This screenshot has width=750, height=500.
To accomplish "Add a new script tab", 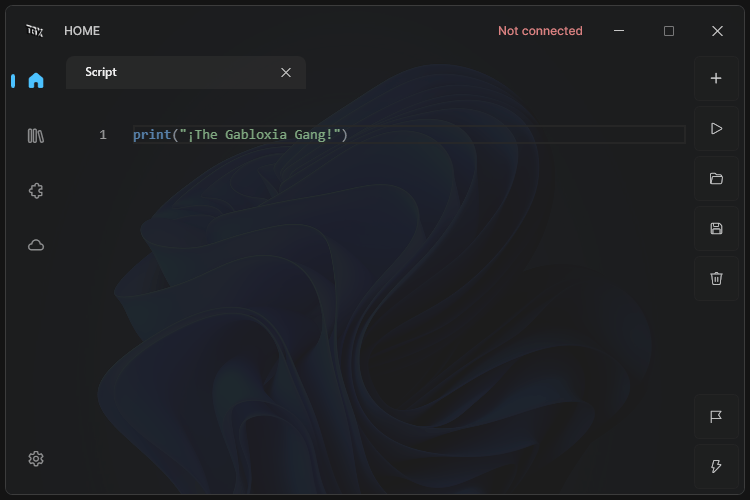I will click(x=716, y=79).
